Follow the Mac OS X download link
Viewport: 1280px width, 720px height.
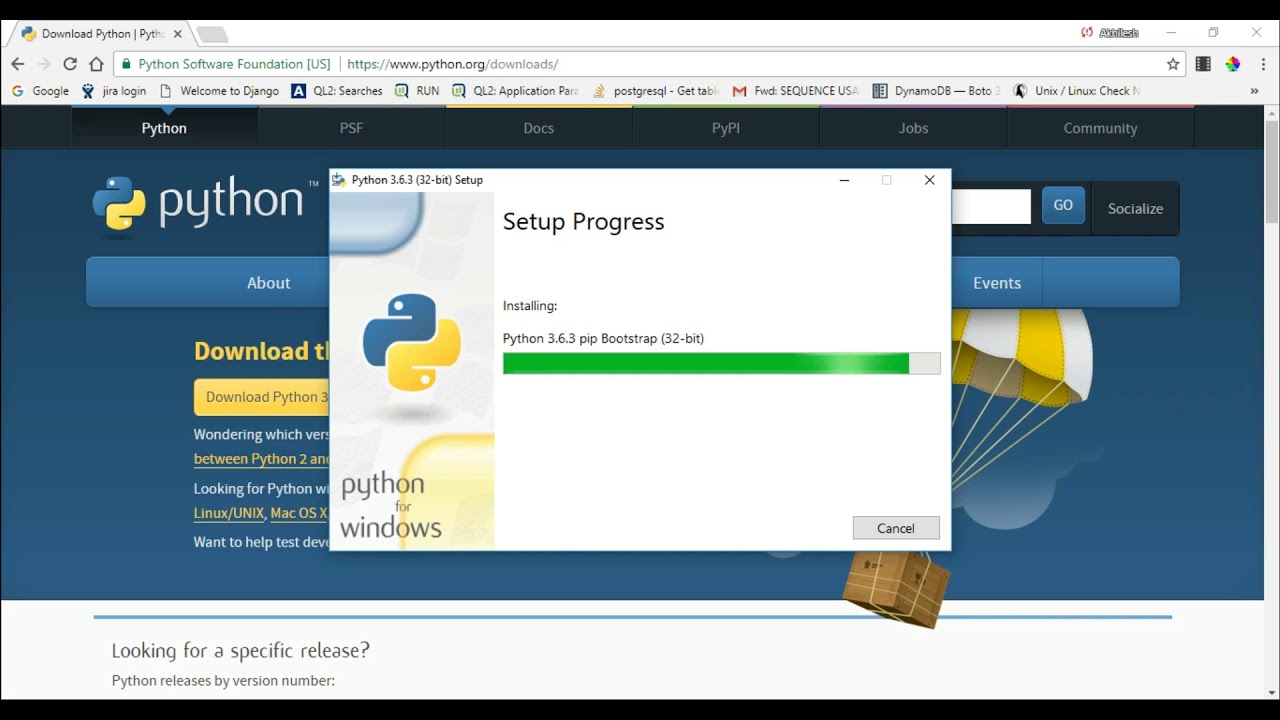coord(299,513)
